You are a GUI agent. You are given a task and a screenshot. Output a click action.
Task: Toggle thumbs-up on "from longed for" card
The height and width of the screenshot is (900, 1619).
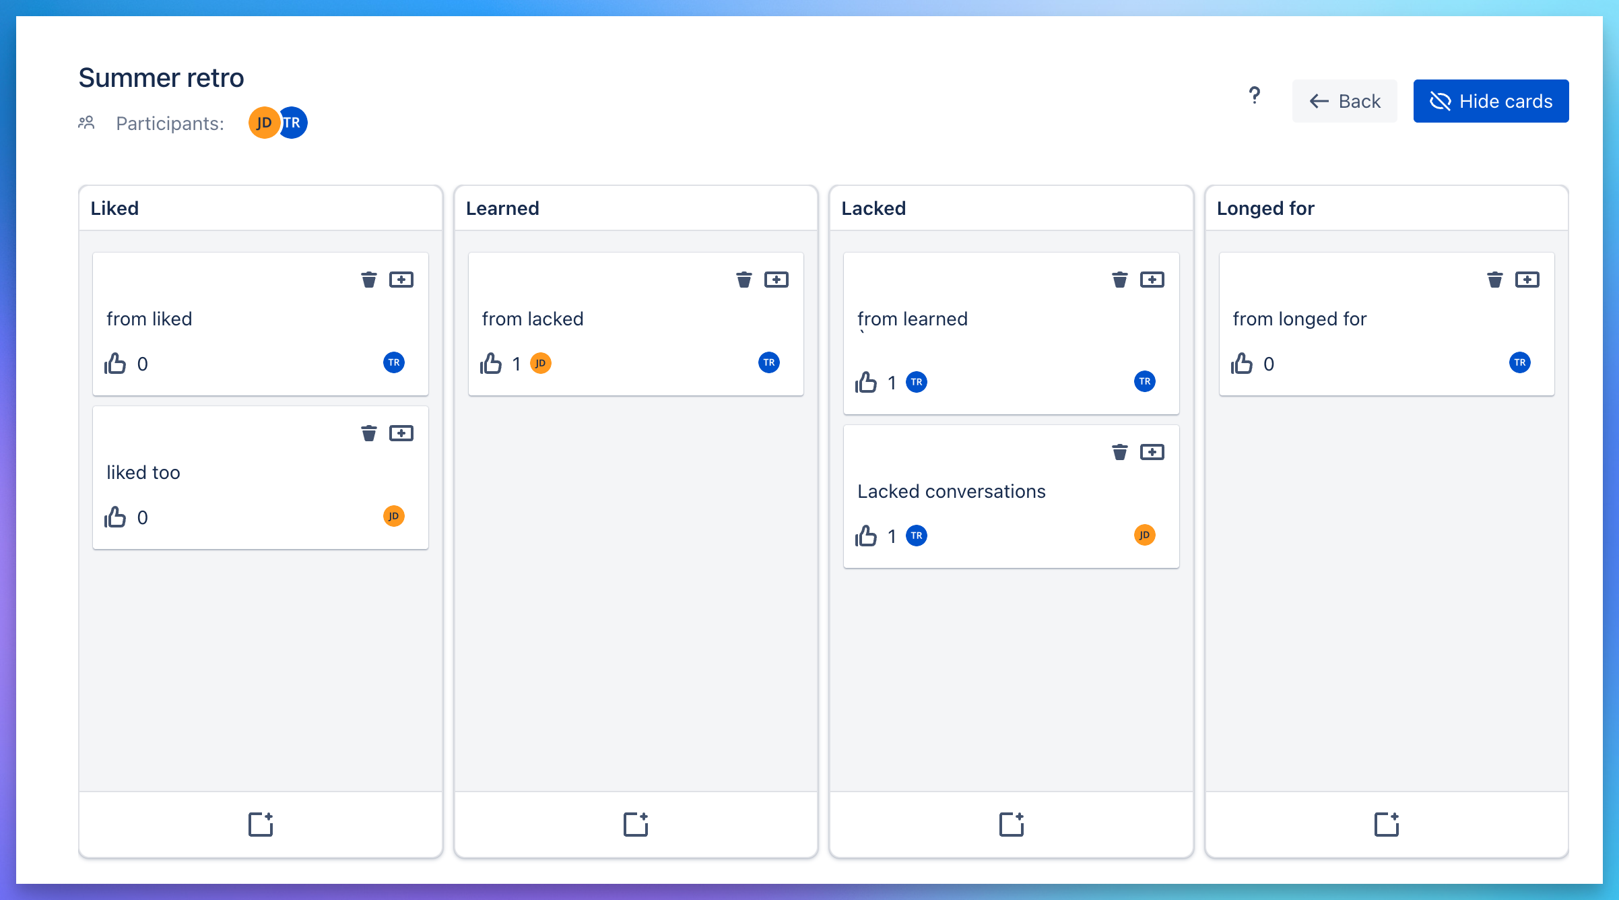tap(1242, 364)
